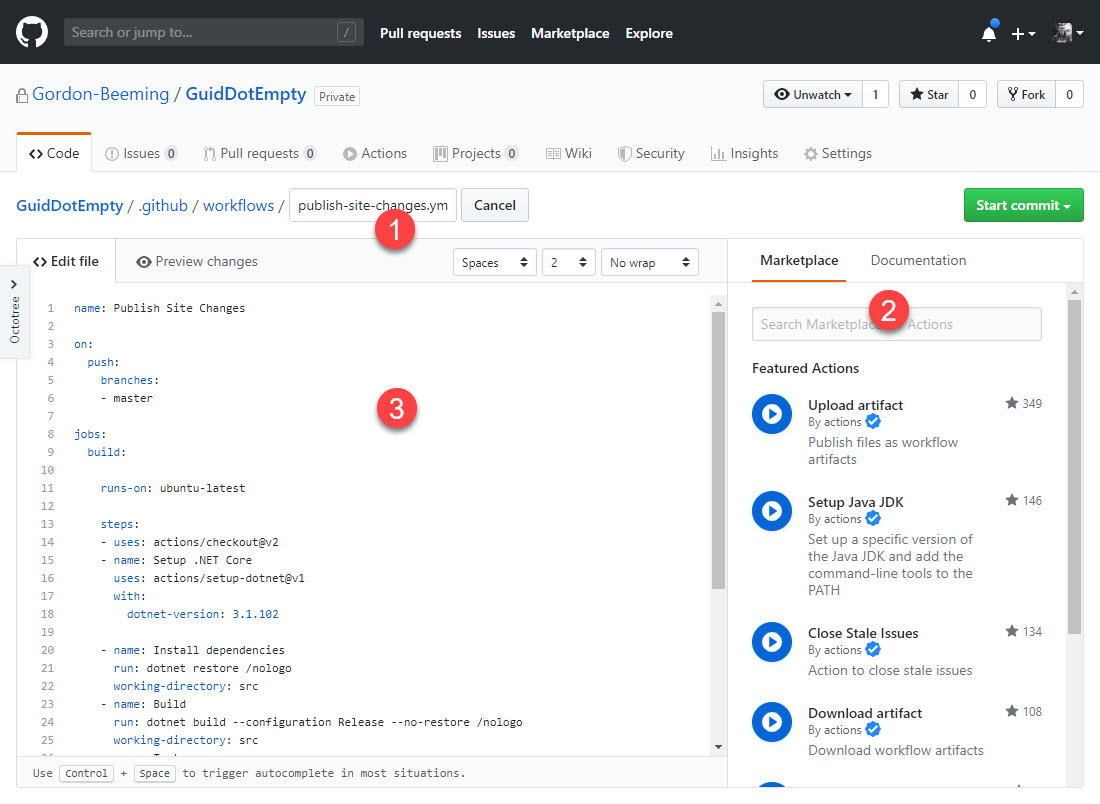Click the verified badge under Setup Java JDK
Viewport: 1100px width, 804px height.
click(873, 518)
